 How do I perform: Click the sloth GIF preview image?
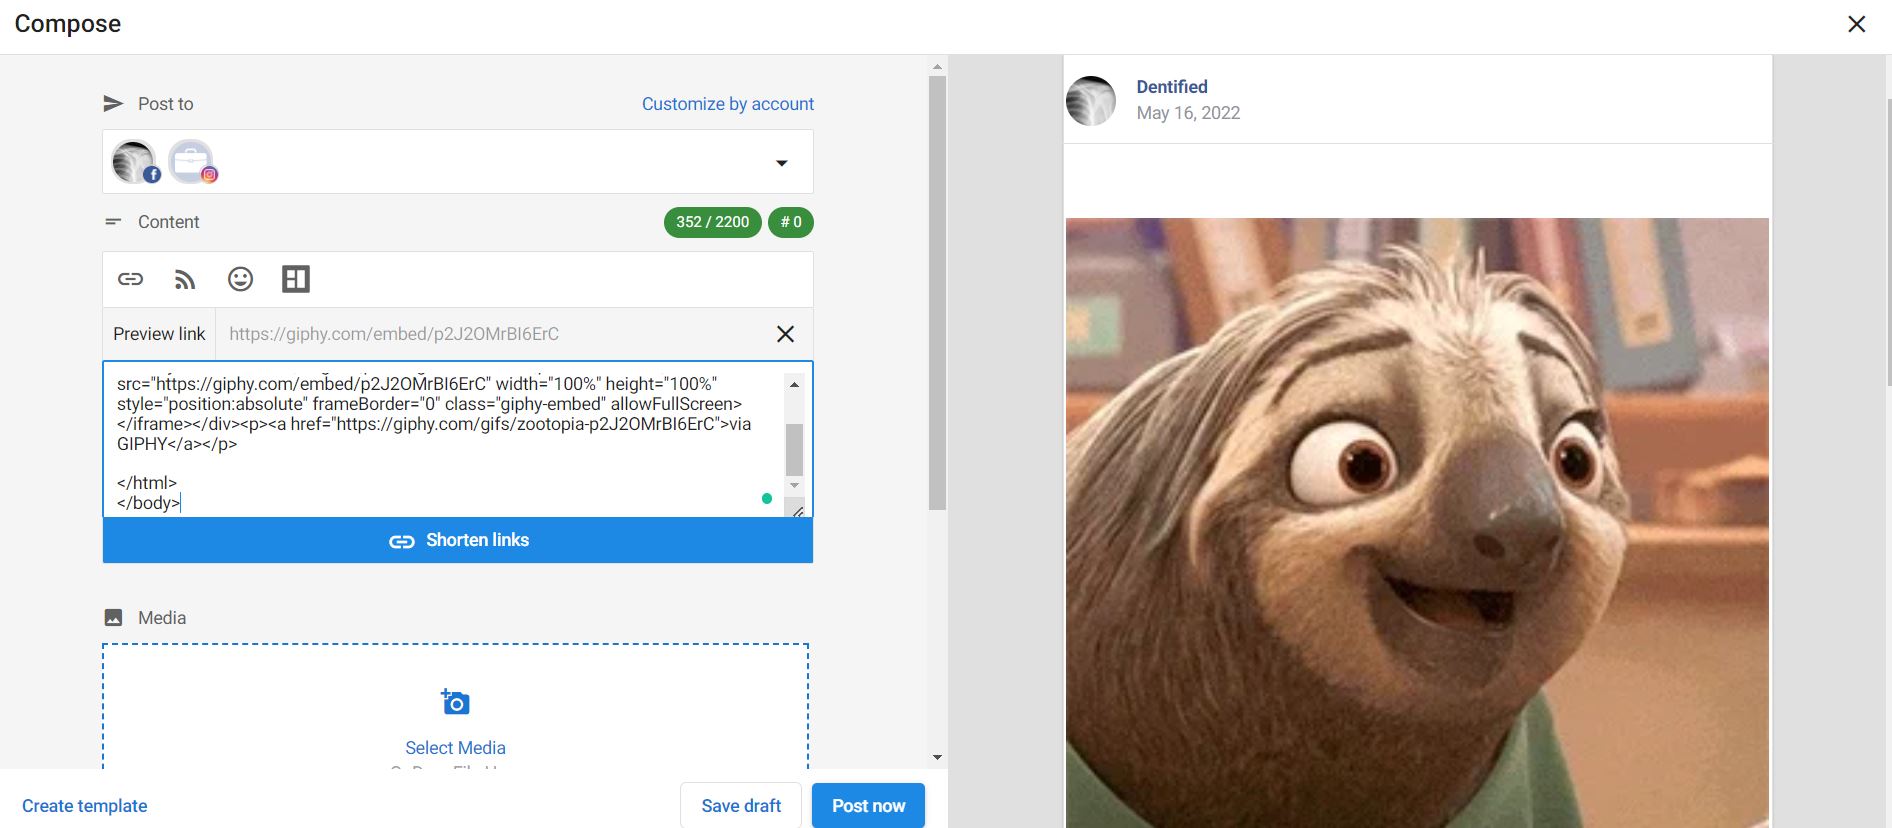(x=1417, y=522)
